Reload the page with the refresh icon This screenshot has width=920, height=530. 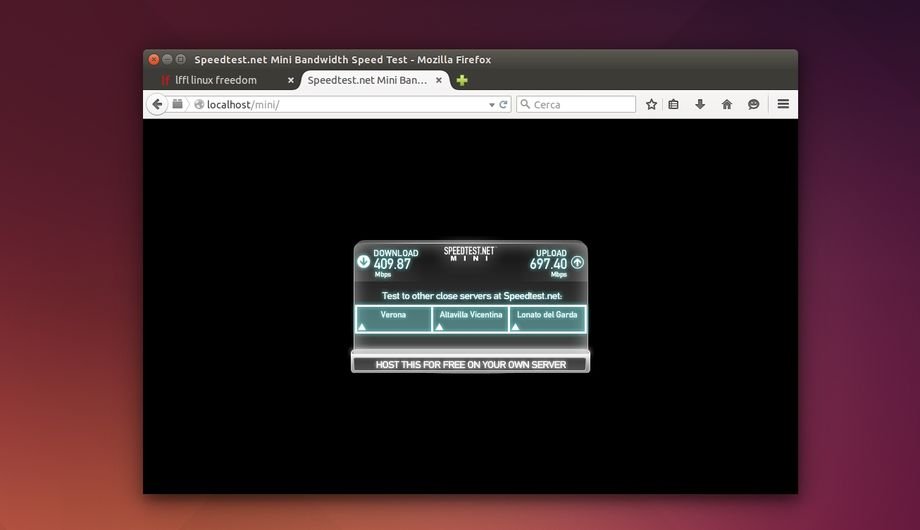coord(504,104)
